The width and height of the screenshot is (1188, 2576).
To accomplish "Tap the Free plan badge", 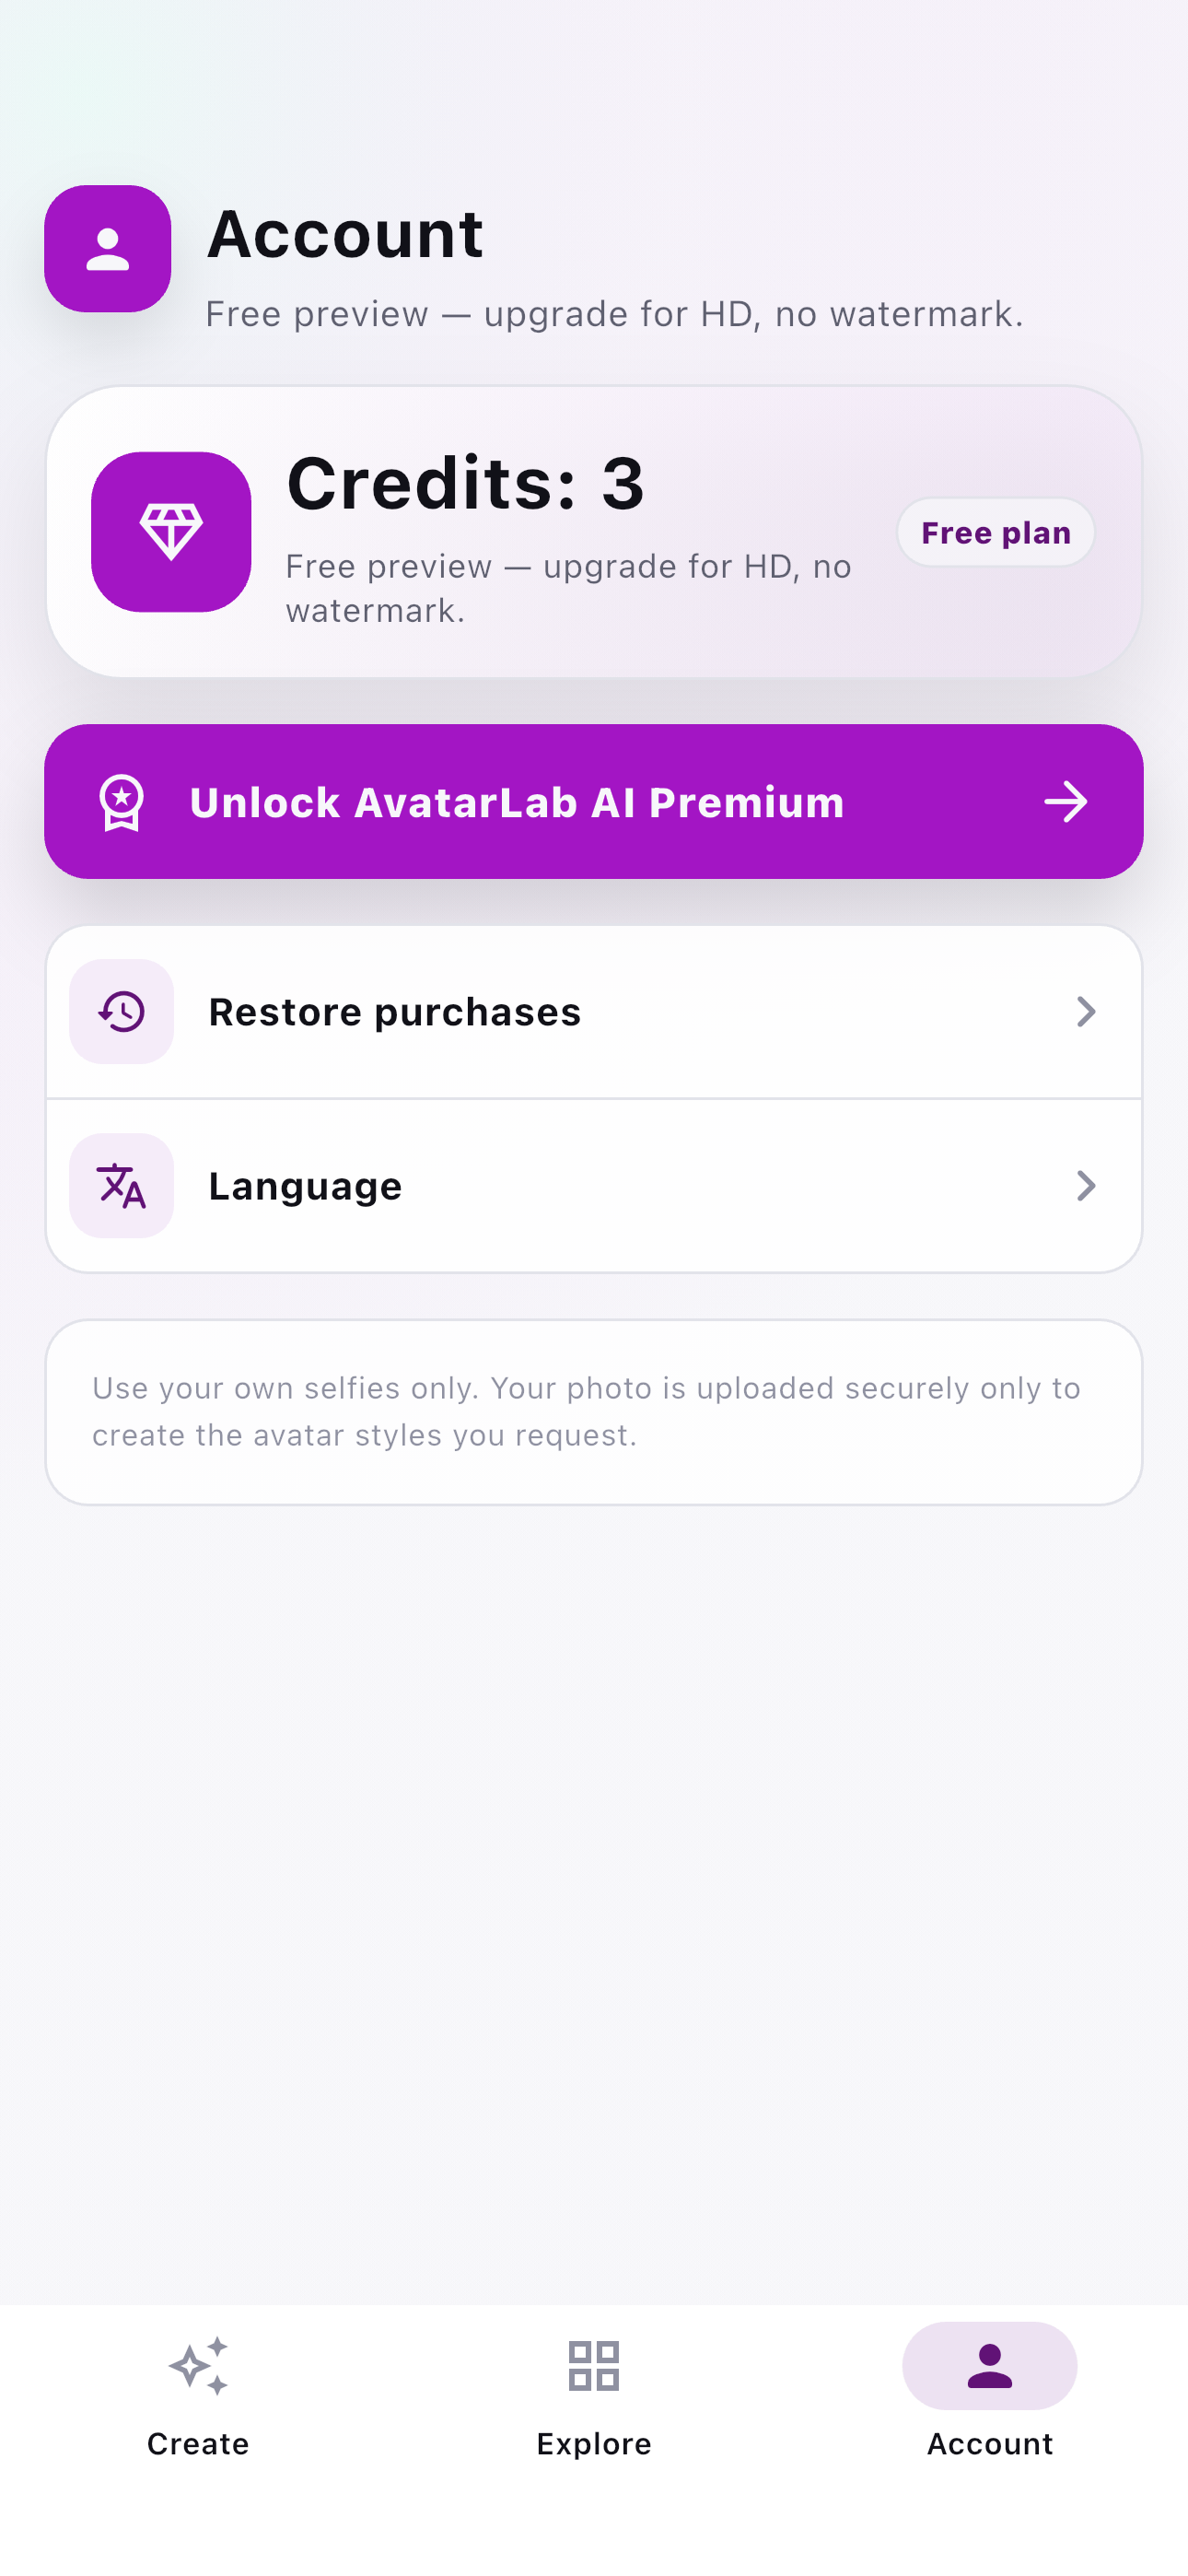I will click(x=996, y=532).
